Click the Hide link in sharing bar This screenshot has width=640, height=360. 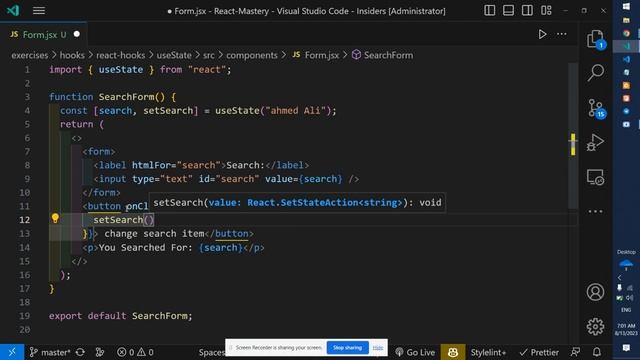click(378, 348)
